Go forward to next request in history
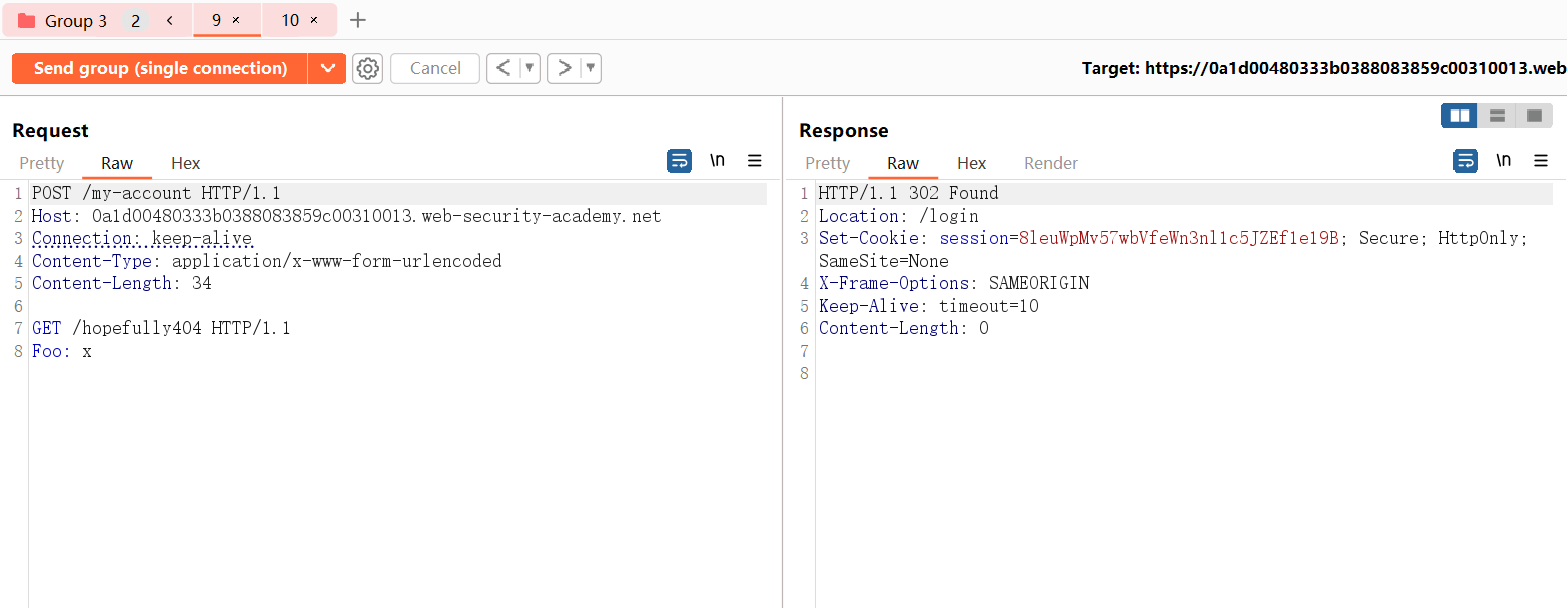The width and height of the screenshot is (1567, 608). tap(565, 68)
